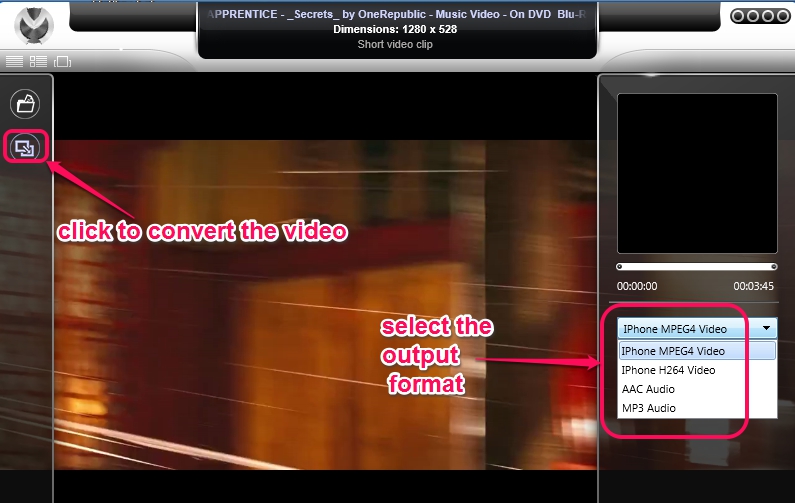Switch to plain list view icon

pyautogui.click(x=14, y=61)
